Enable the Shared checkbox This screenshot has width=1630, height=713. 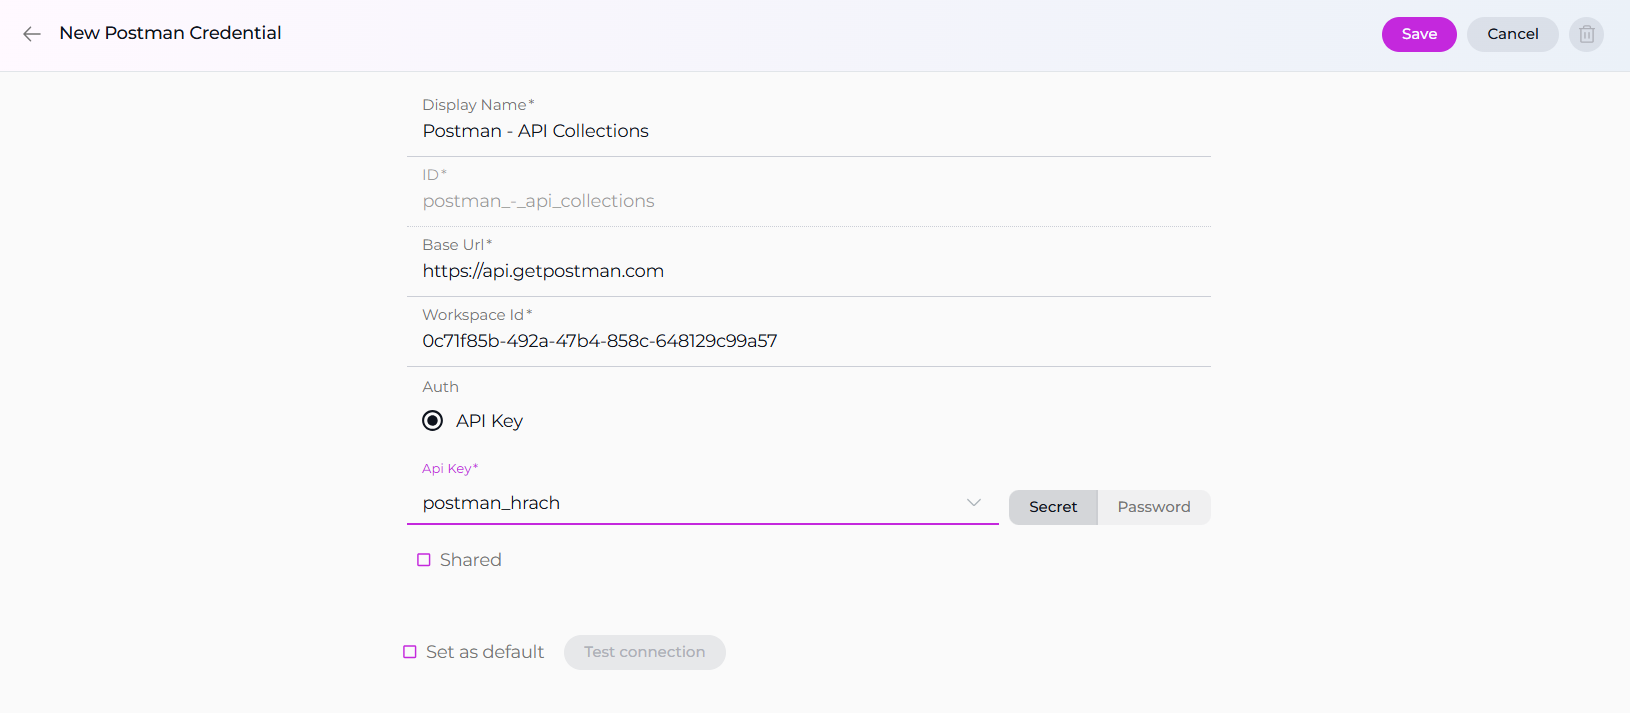tap(424, 560)
